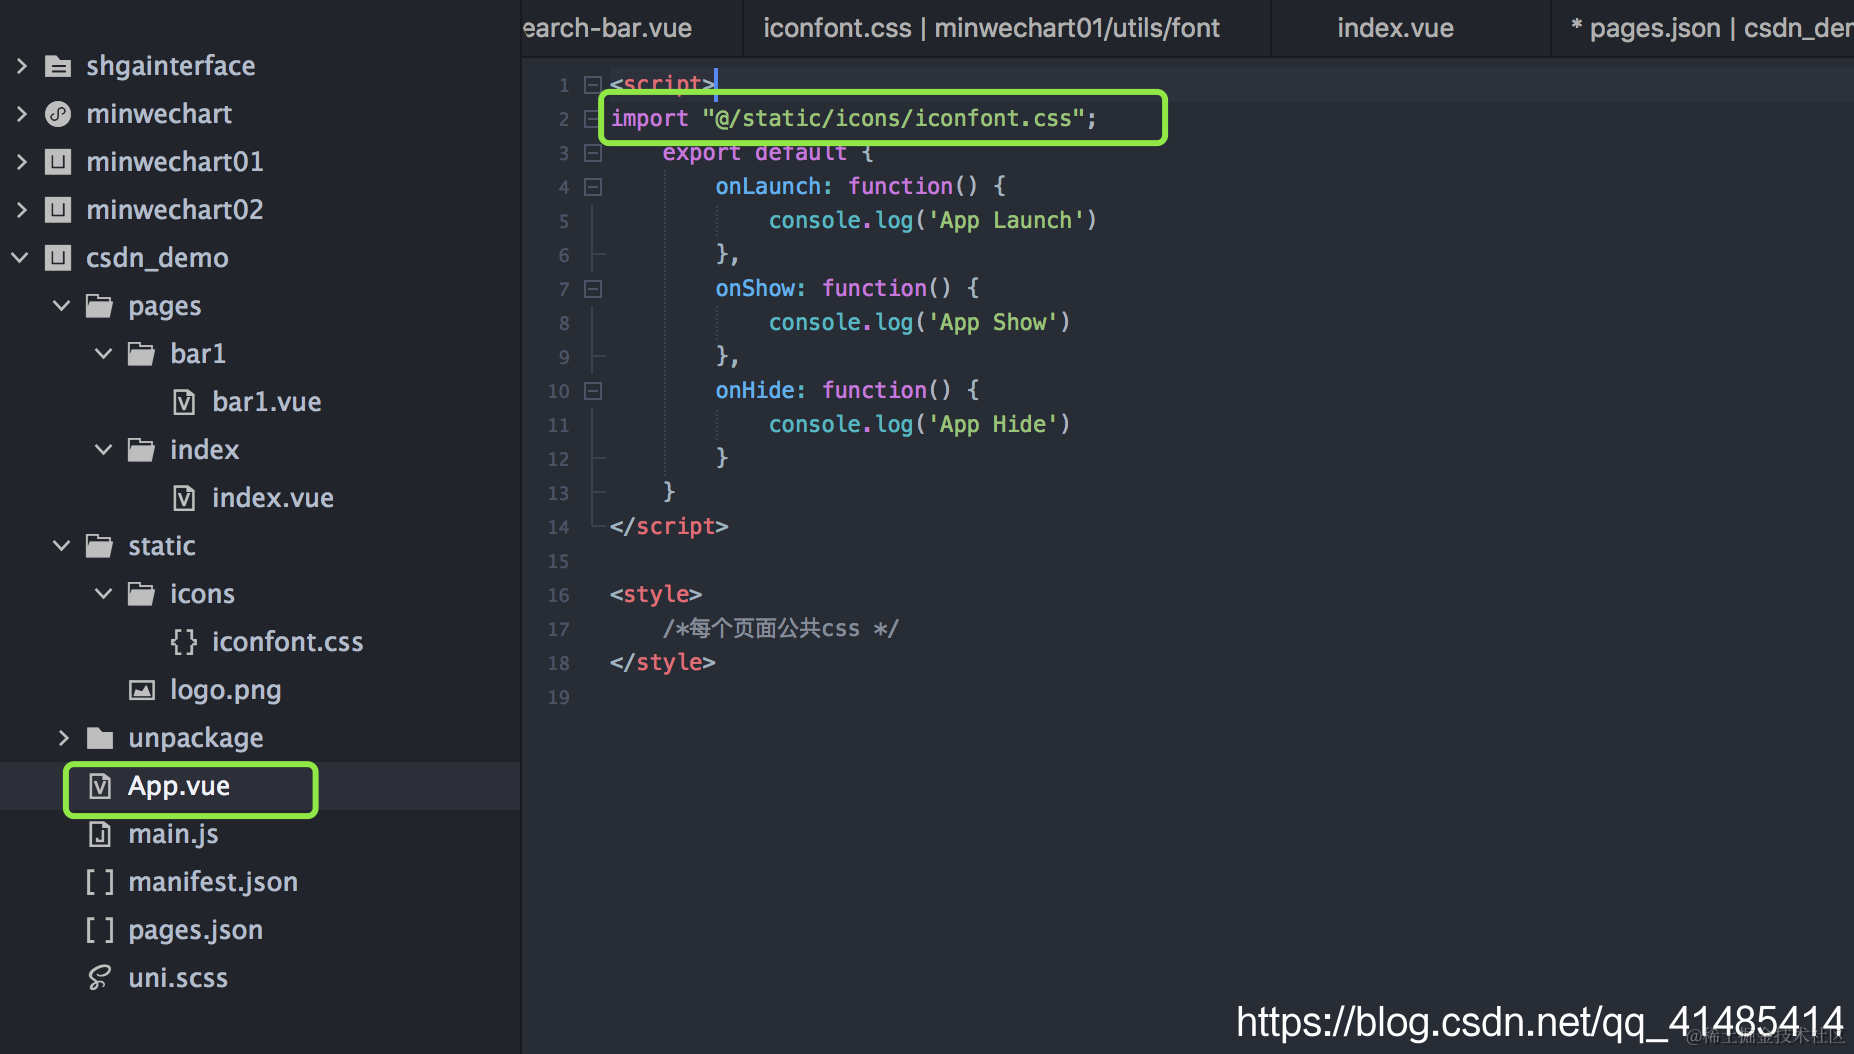Click the console.log('App Launch') line
1854x1054 pixels.
pyautogui.click(x=932, y=221)
